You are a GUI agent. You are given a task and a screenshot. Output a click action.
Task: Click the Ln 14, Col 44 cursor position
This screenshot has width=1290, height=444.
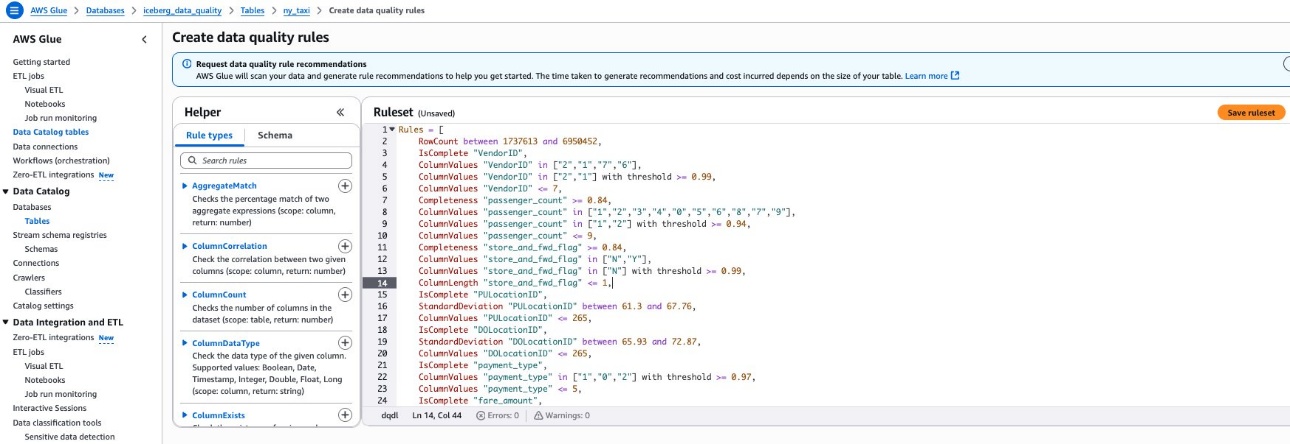coord(437,415)
